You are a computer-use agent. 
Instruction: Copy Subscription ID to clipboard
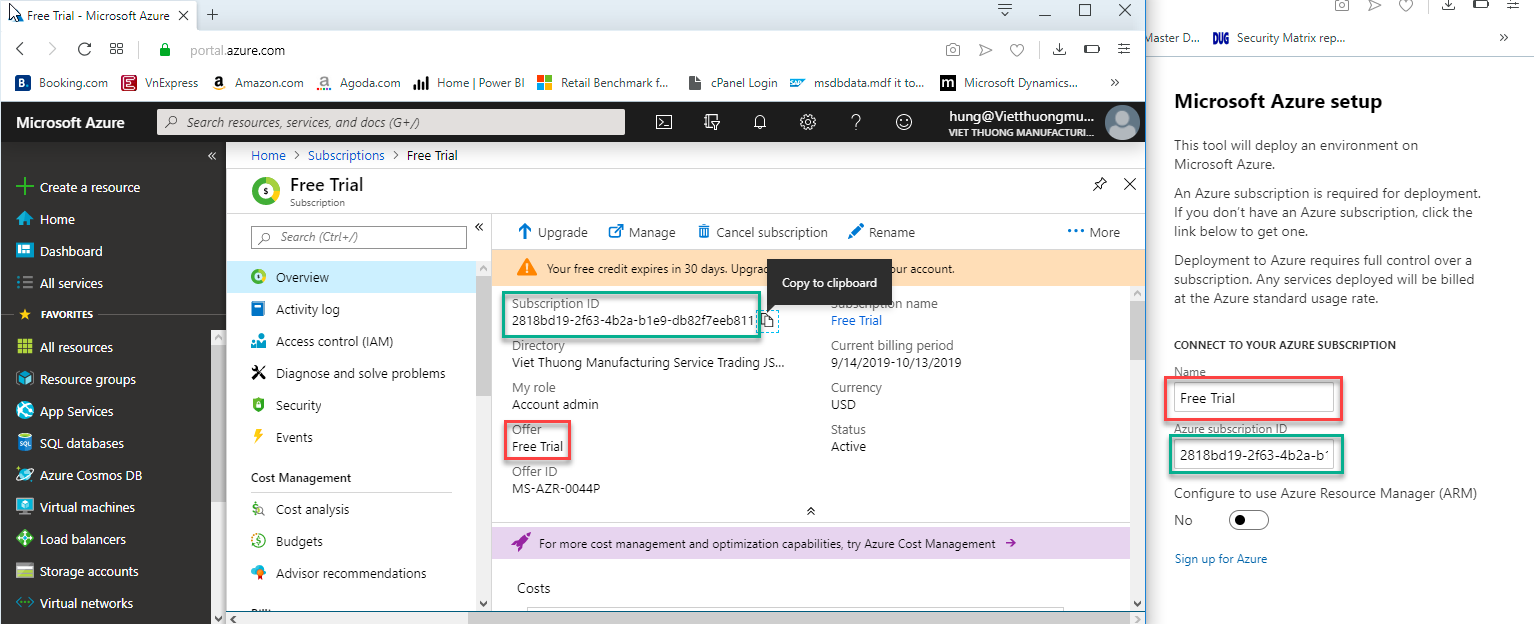[x=767, y=320]
